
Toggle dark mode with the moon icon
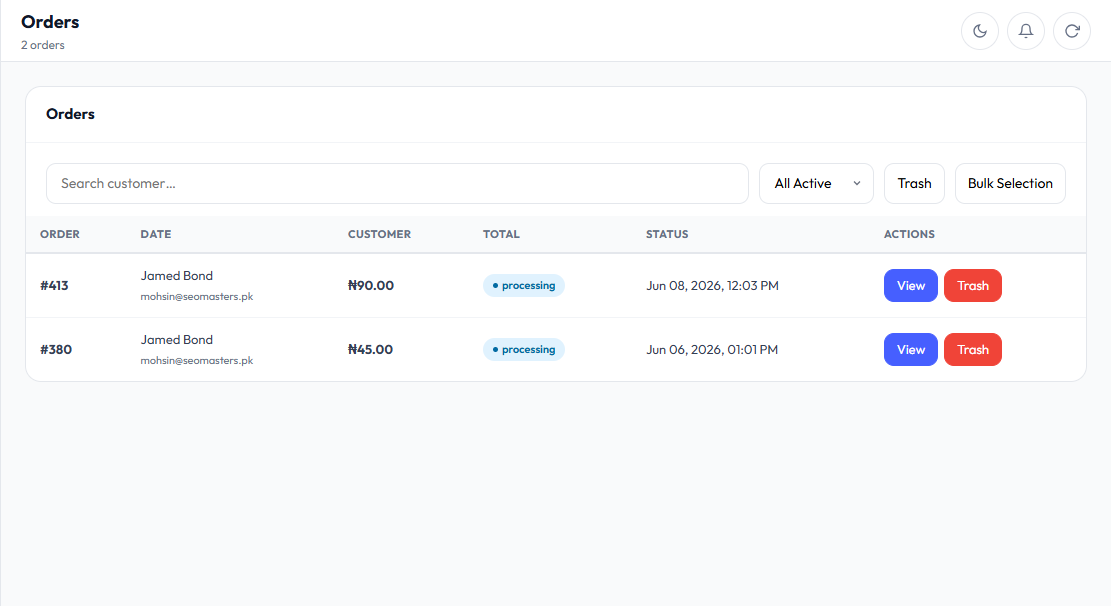click(980, 31)
